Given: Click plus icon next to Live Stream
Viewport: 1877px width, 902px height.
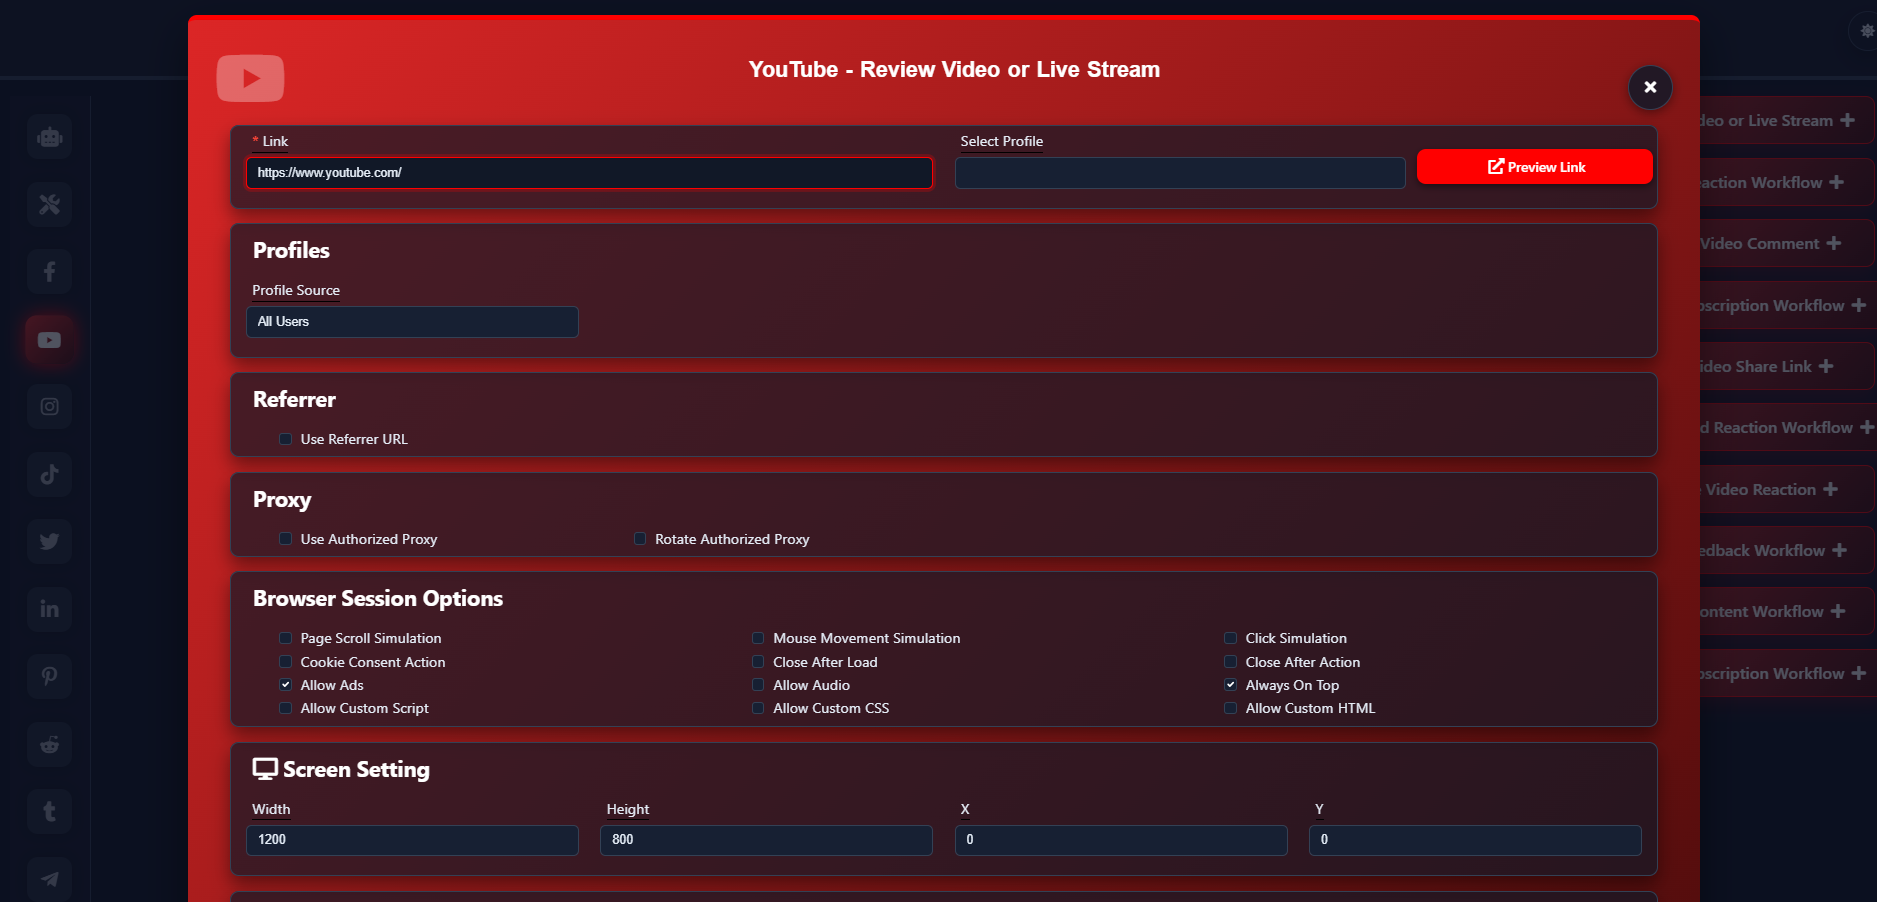Looking at the screenshot, I should [x=1847, y=120].
